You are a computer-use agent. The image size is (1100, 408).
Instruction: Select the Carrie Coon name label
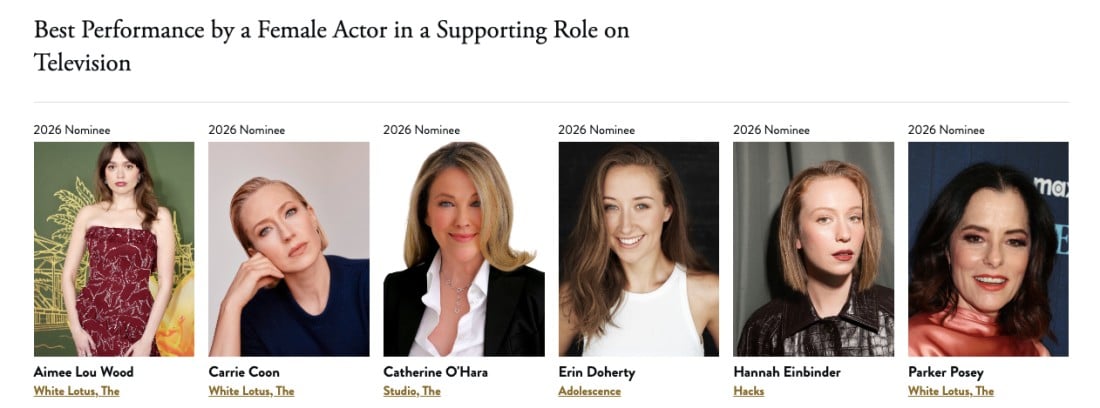[x=244, y=372]
